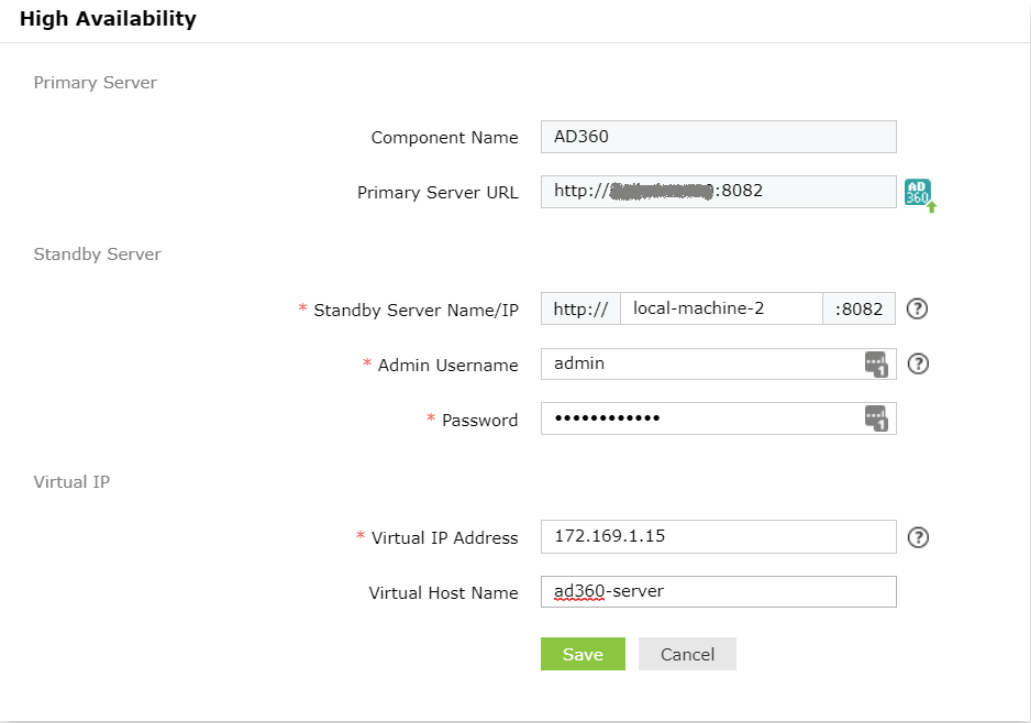
Task: Open help icon for Standby Server Name/IP
Action: pyautogui.click(x=917, y=308)
